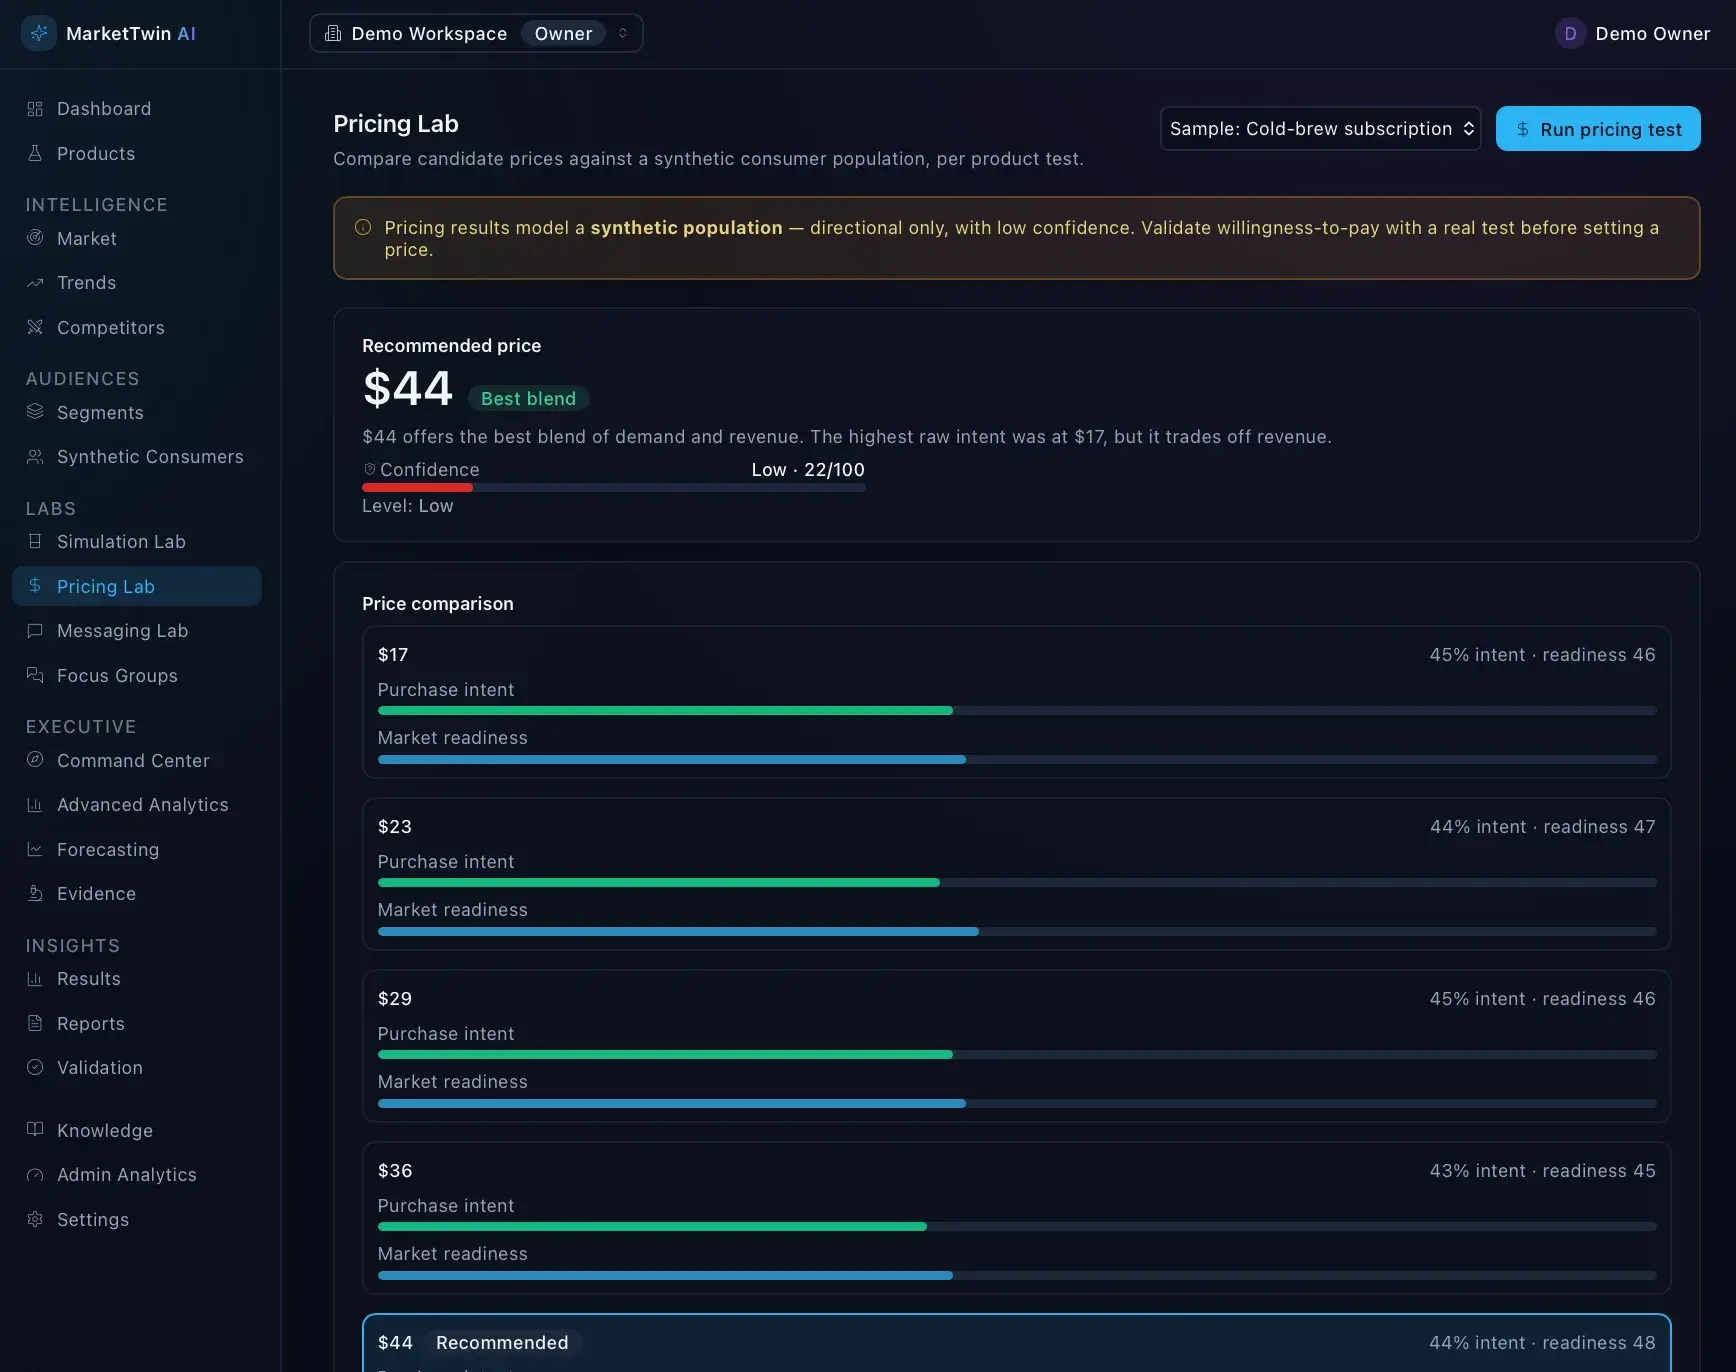This screenshot has width=1736, height=1372.
Task: Click the 'Low · 22/100' confidence value
Action: [x=808, y=469]
